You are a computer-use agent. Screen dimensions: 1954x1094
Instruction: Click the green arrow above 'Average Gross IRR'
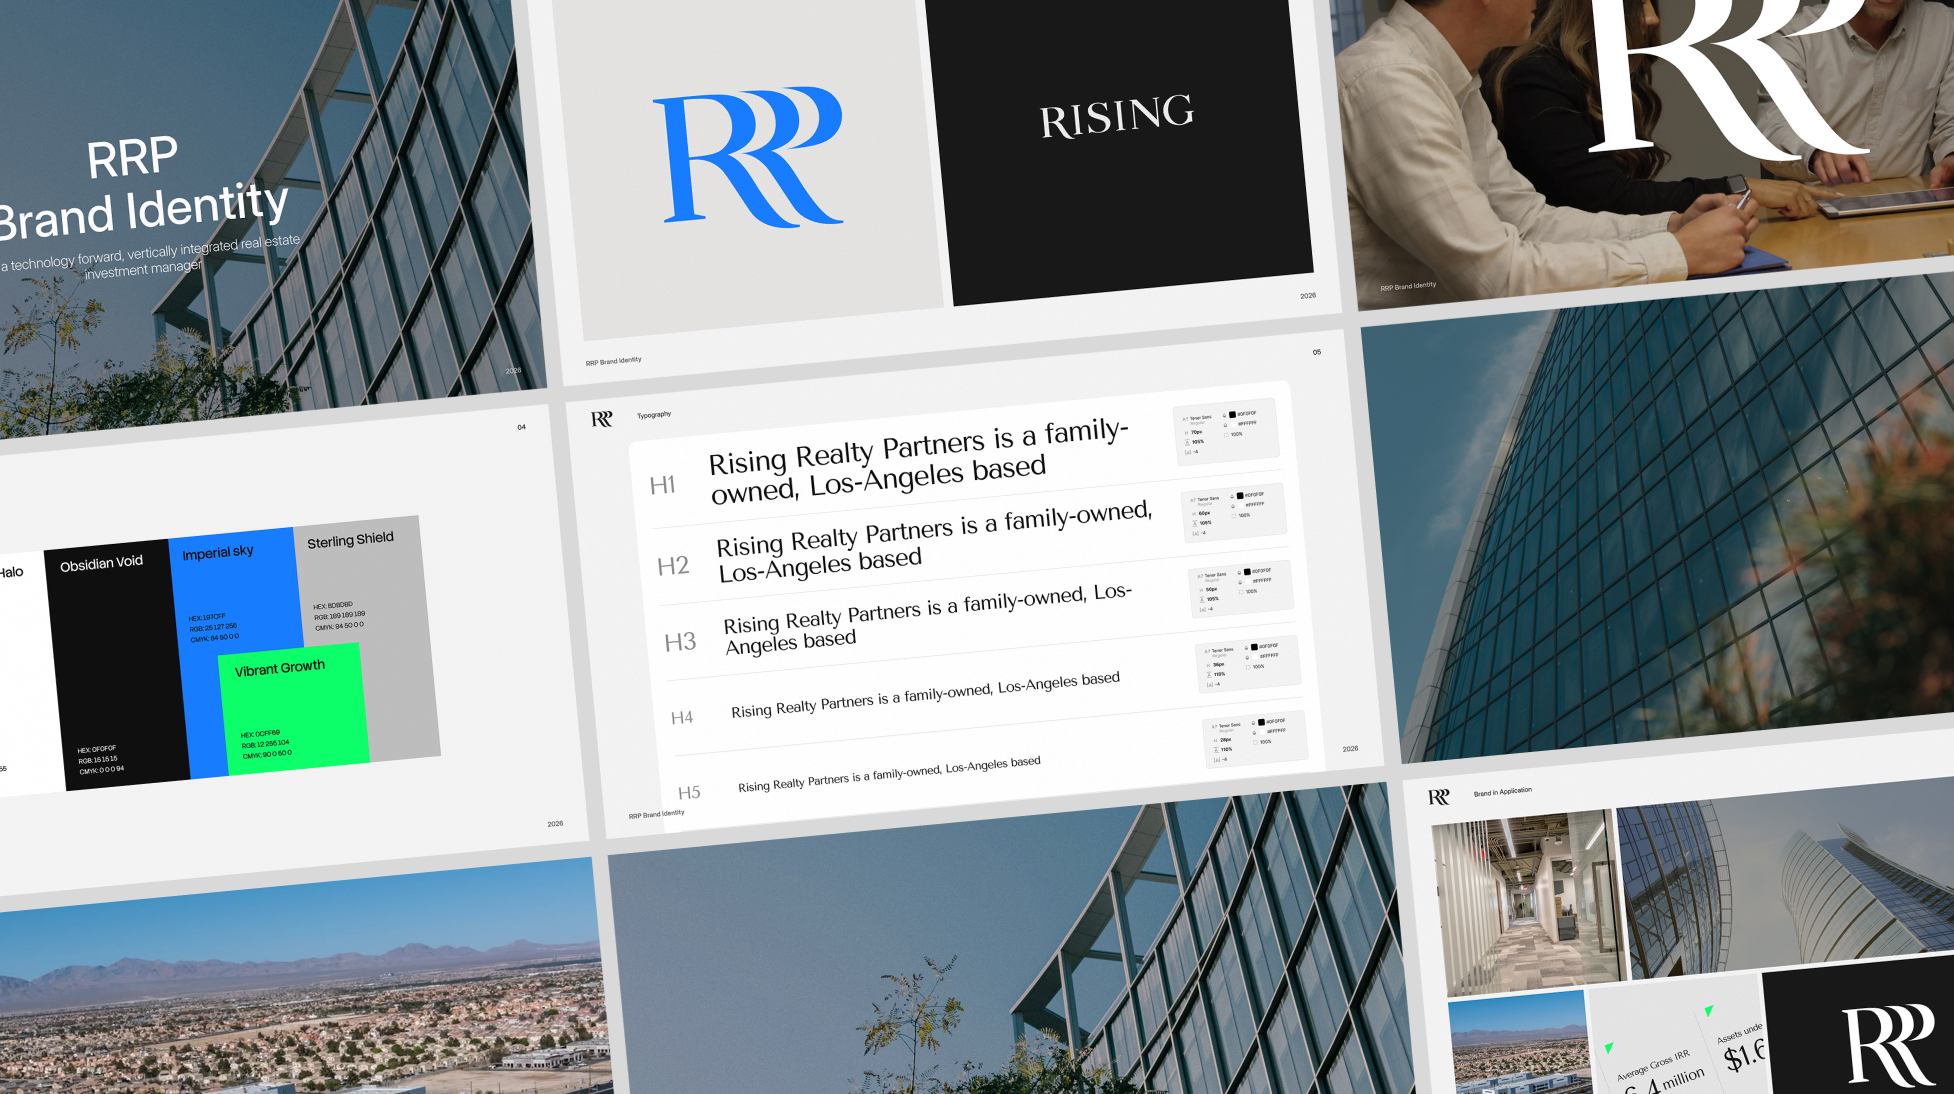(1609, 1048)
